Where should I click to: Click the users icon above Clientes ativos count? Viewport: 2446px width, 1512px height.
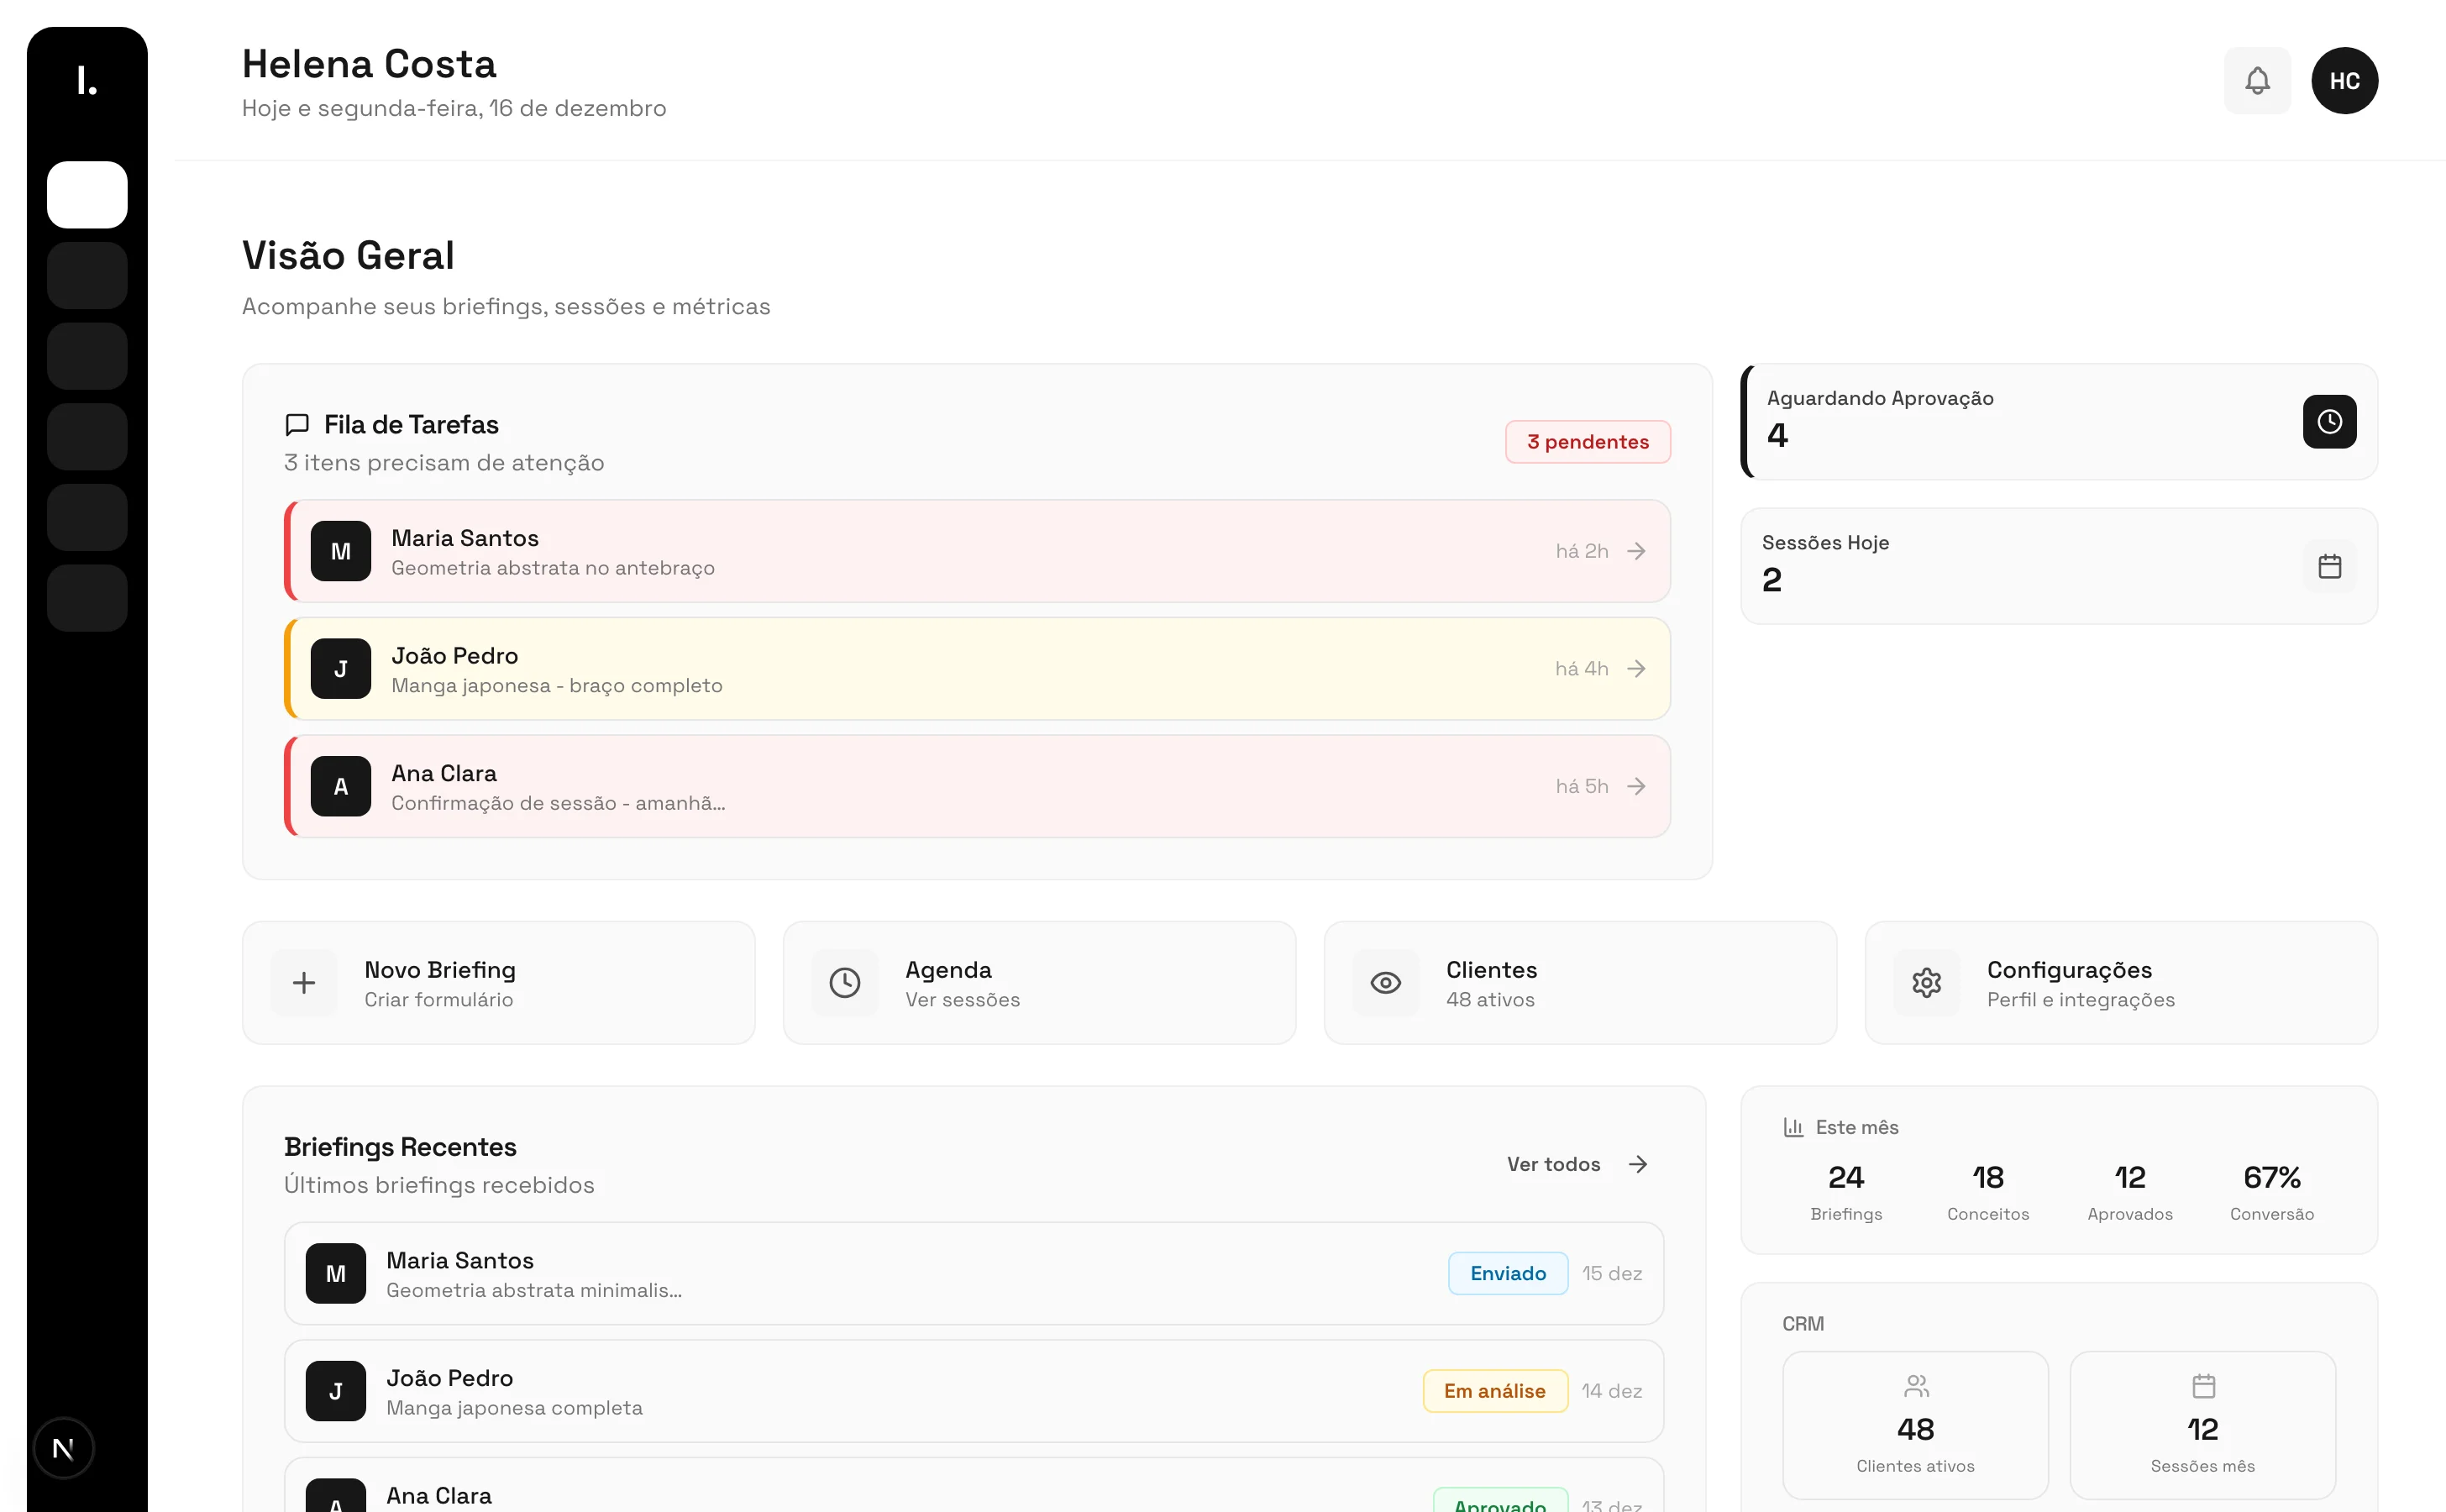1916,1385
